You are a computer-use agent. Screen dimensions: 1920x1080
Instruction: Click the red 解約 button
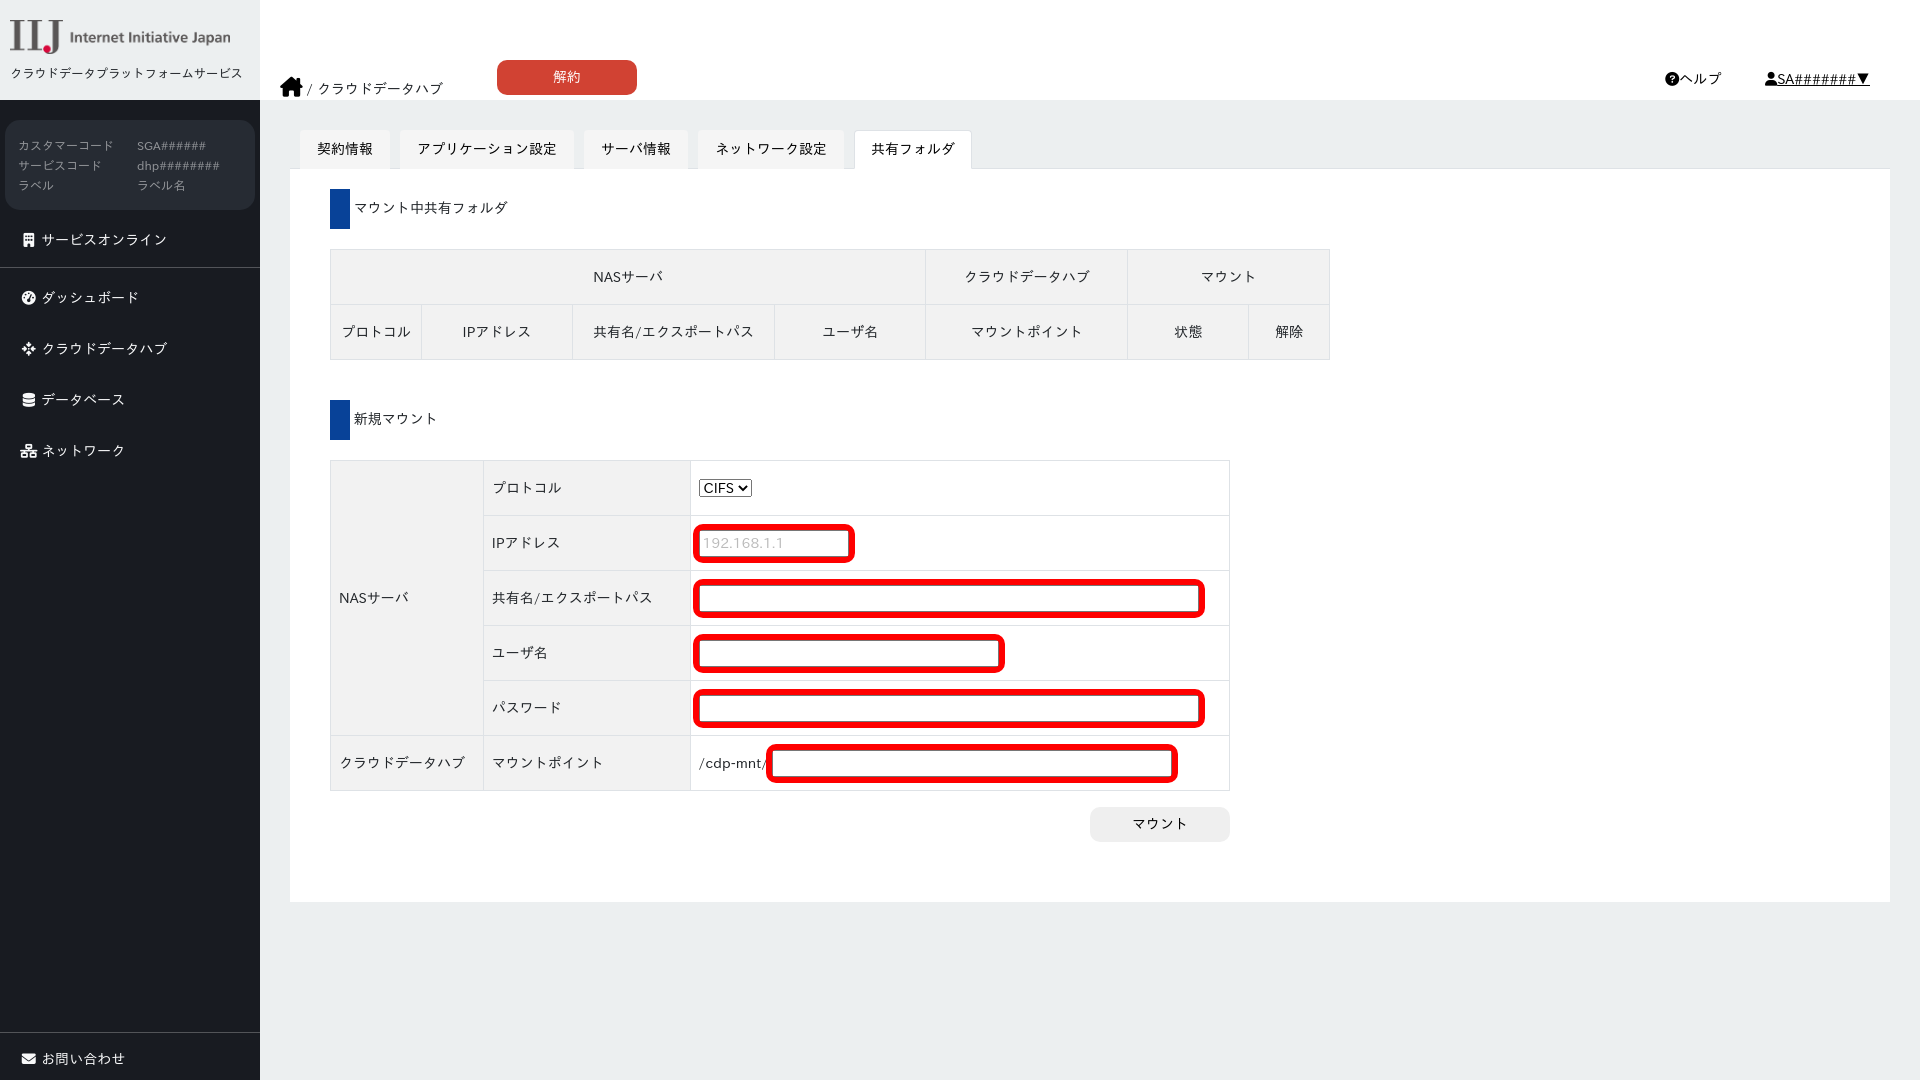pos(567,77)
